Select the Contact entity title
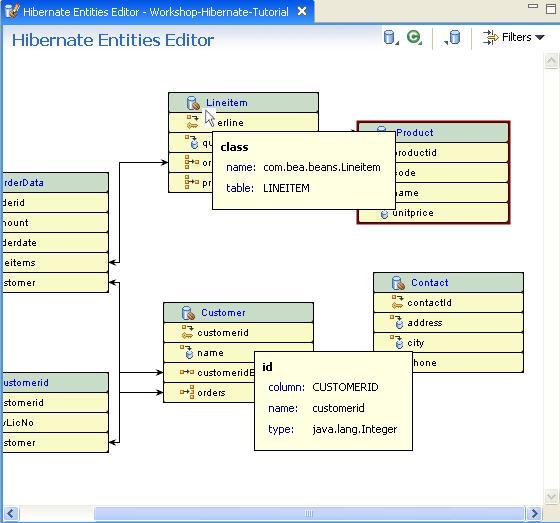Screen dimensions: 560x523 pos(430,283)
